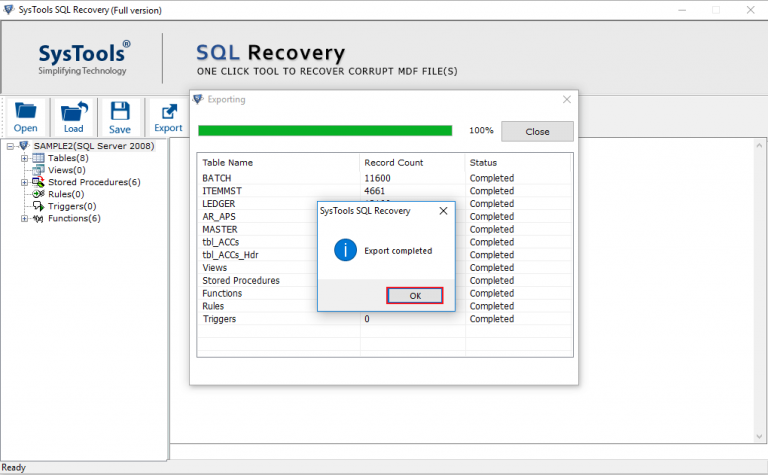The height and width of the screenshot is (475, 768).
Task: Select the Views(0) icon in tree
Action: [x=38, y=170]
